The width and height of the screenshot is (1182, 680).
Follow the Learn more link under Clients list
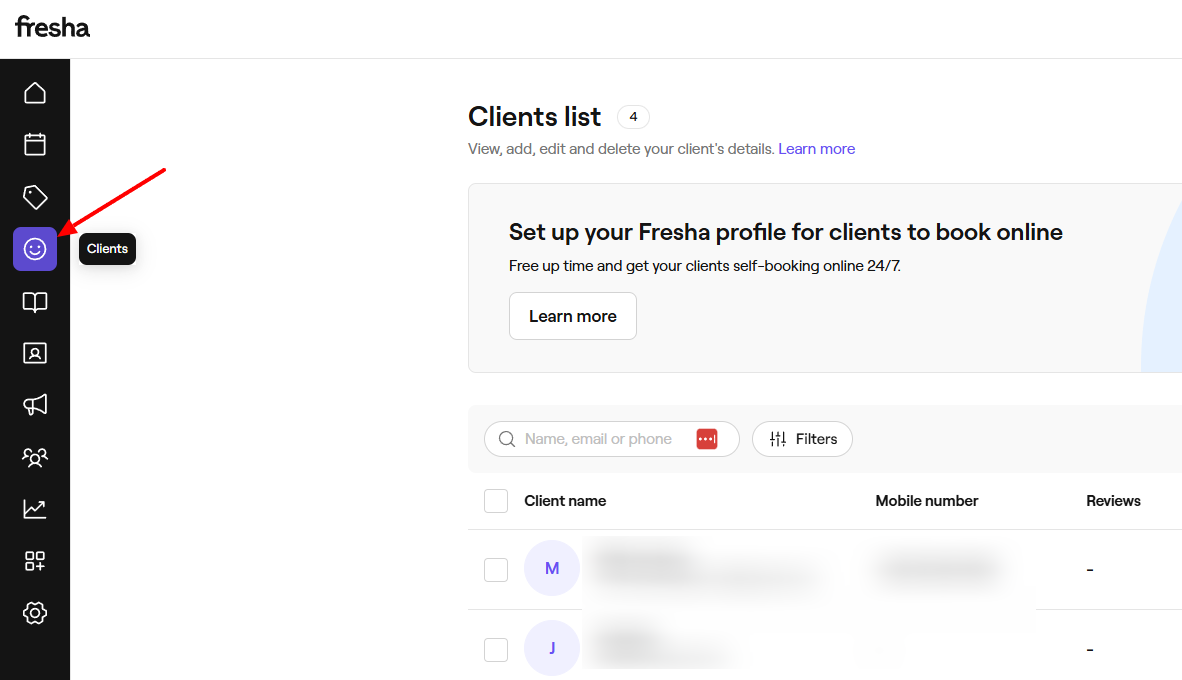click(816, 149)
